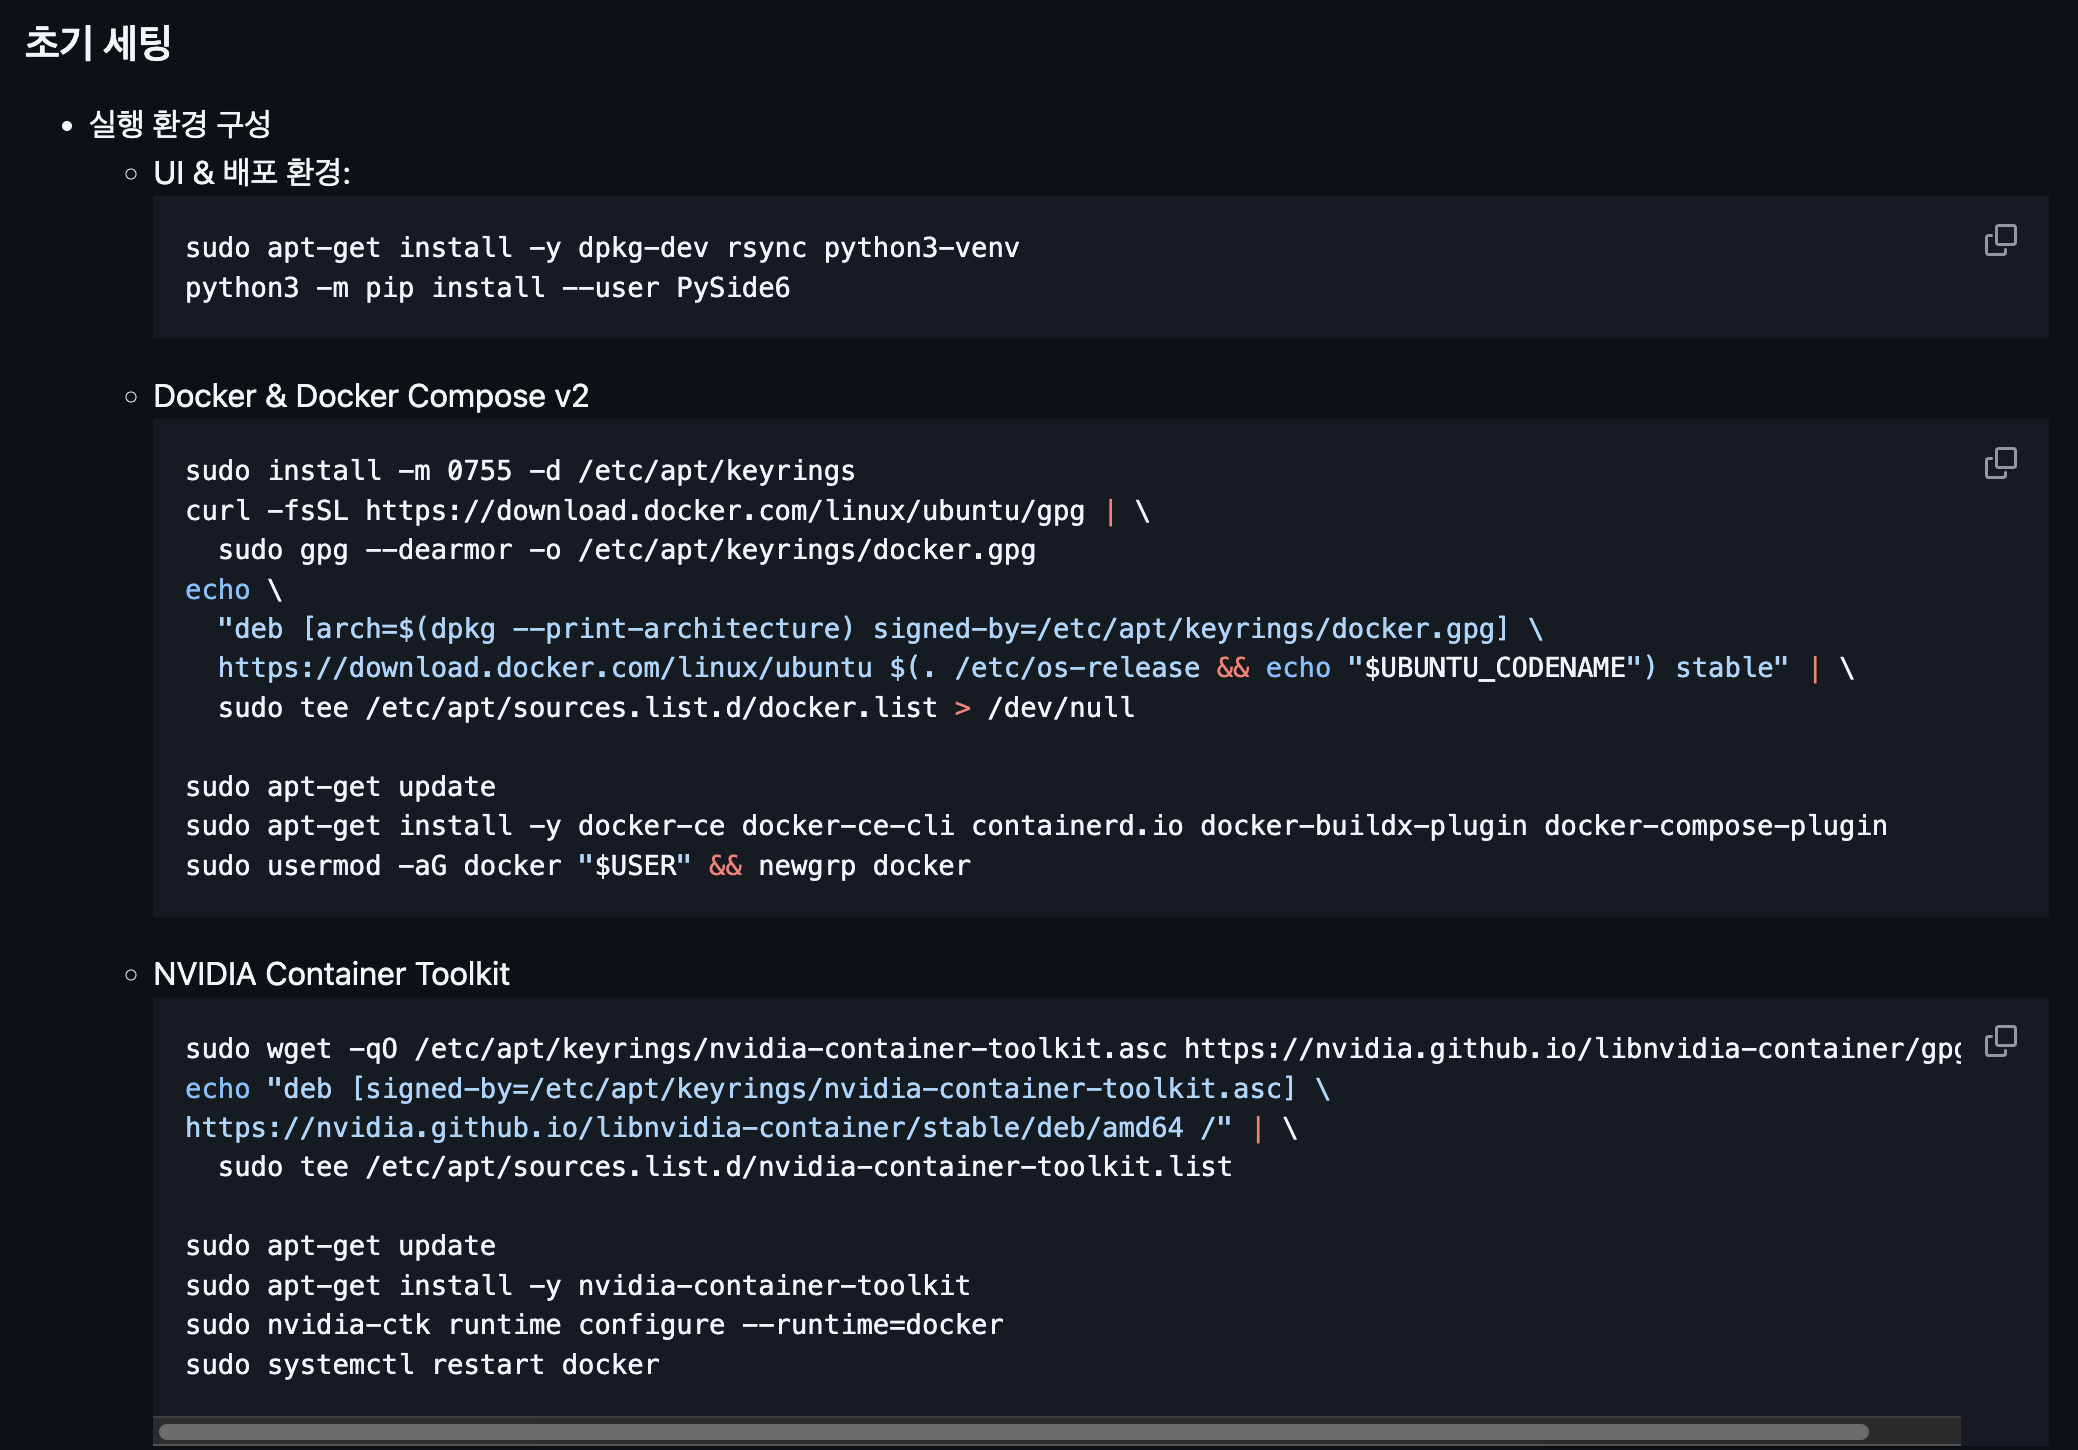Copy the Docker Compose v2 code block
Viewport: 2078px width, 1450px height.
[2000, 463]
